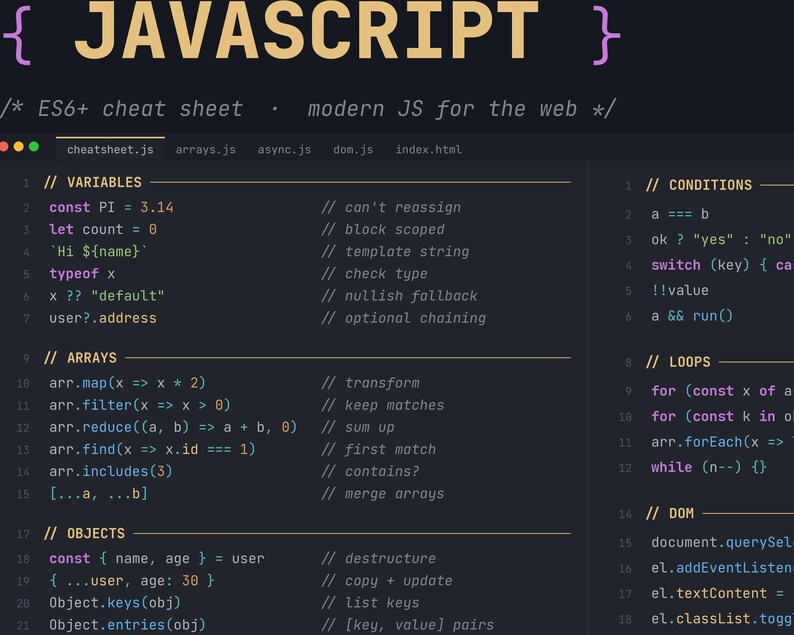Click the '// keep matches' comment
Screen dimensions: 794x635
click(x=383, y=405)
